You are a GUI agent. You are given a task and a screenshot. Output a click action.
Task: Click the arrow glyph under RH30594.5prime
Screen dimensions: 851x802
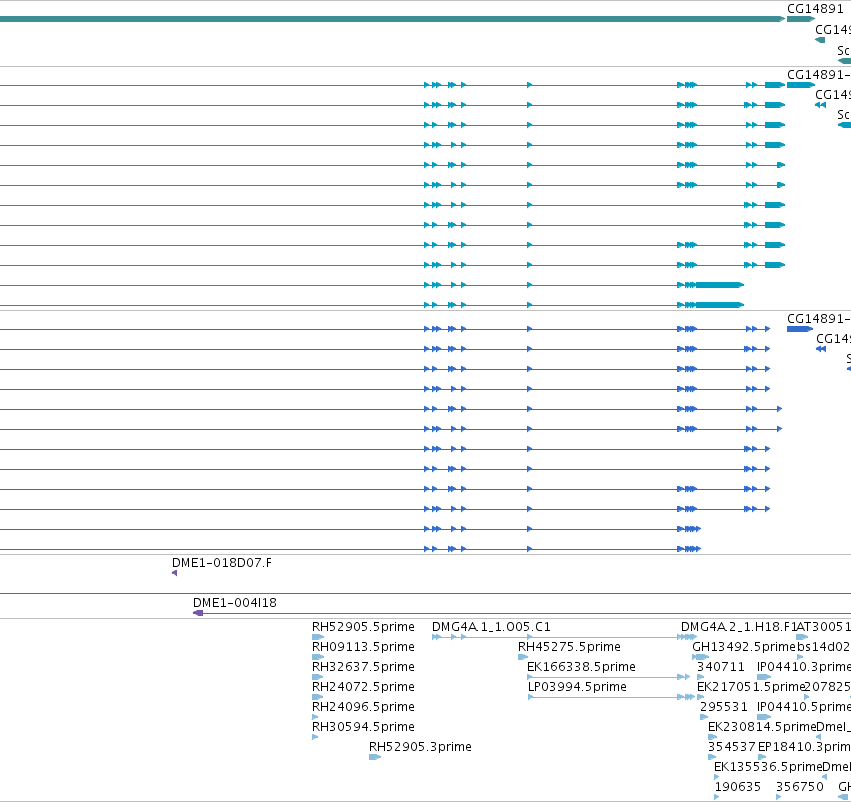click(x=315, y=737)
